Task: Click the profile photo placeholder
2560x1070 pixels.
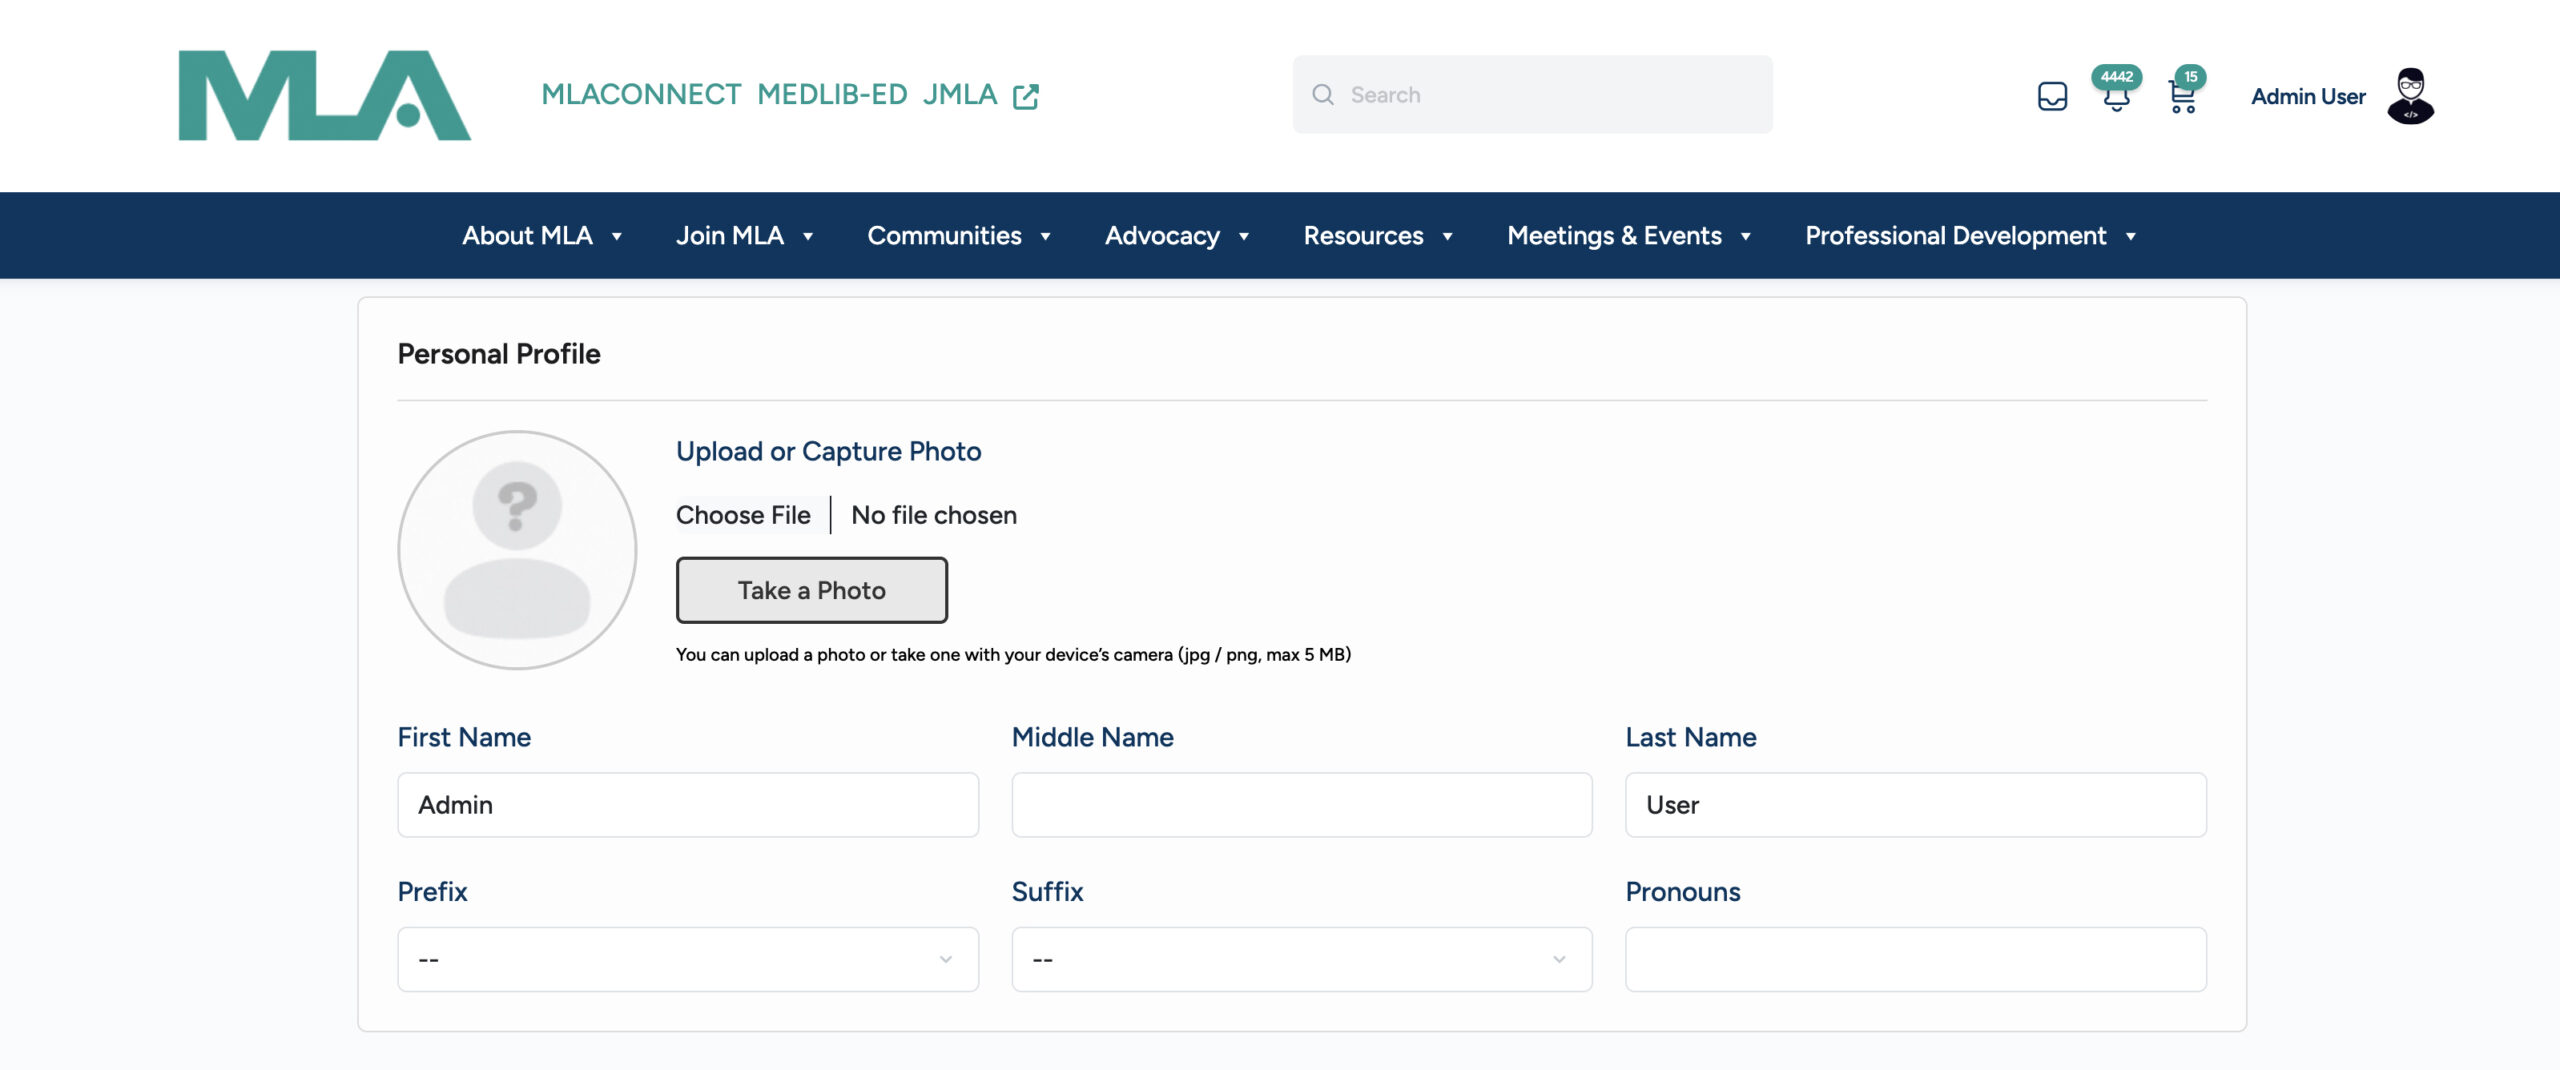Action: tap(517, 550)
